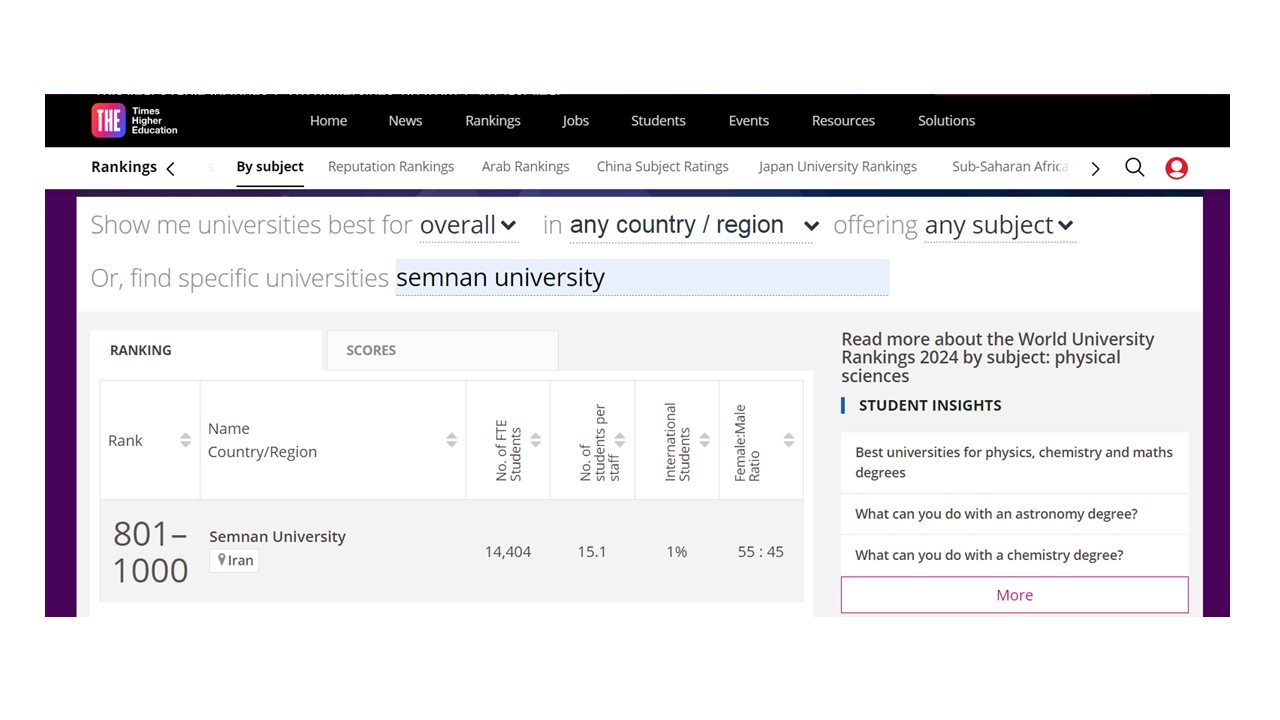Open the Students menu item
Image resolution: width=1280 pixels, height=720 pixels.
(658, 121)
